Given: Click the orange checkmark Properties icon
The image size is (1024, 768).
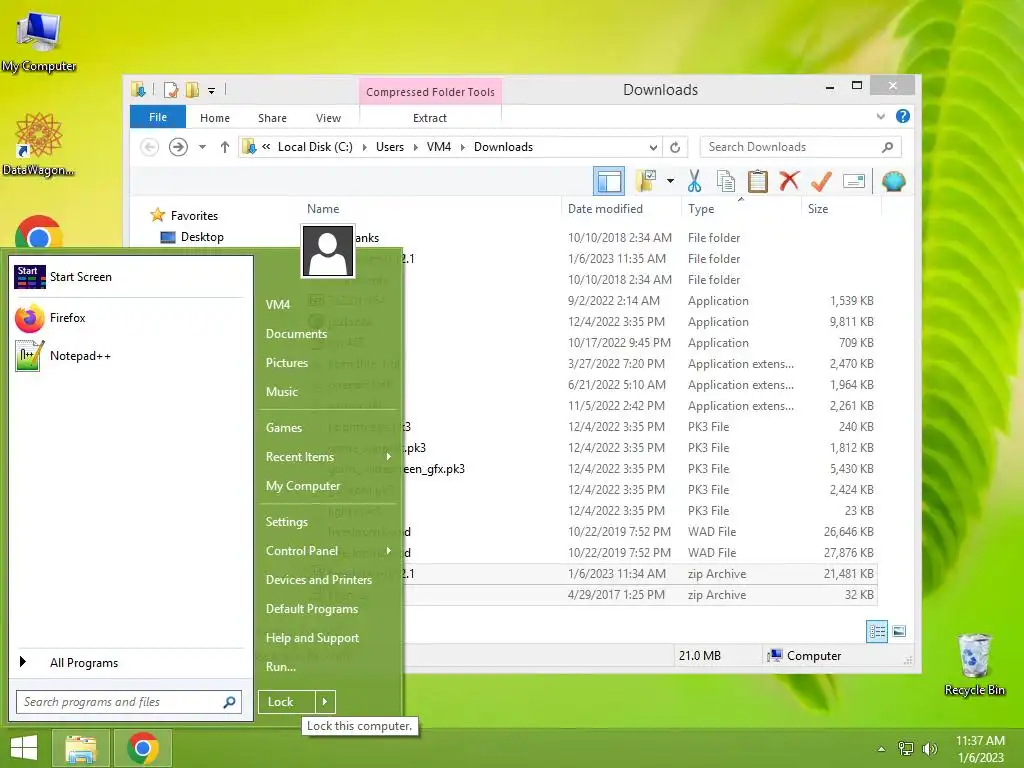Looking at the screenshot, I should pos(821,181).
